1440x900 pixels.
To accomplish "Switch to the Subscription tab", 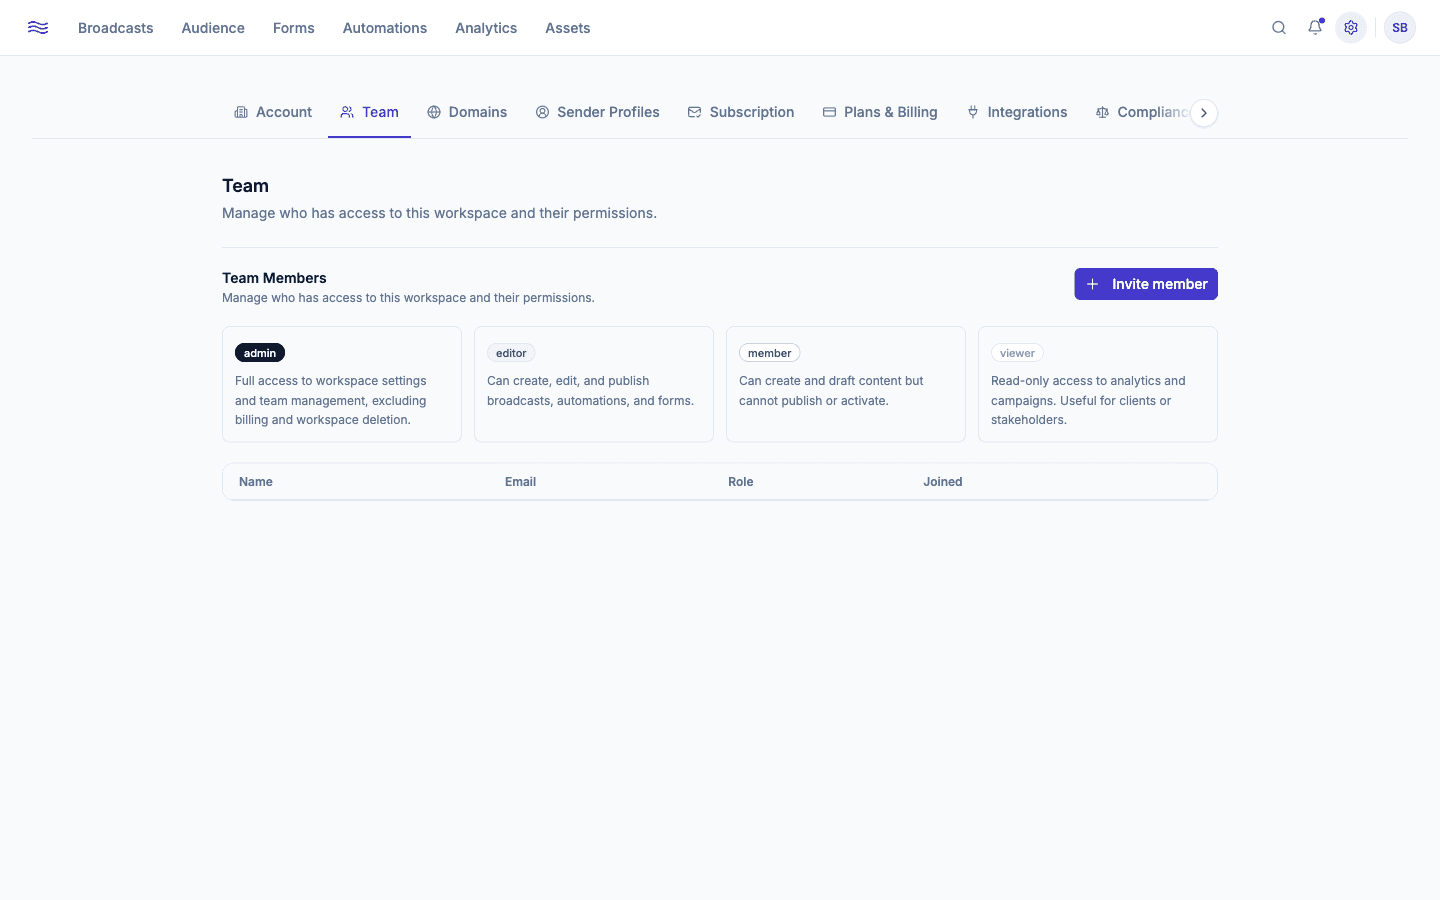I will click(x=741, y=112).
